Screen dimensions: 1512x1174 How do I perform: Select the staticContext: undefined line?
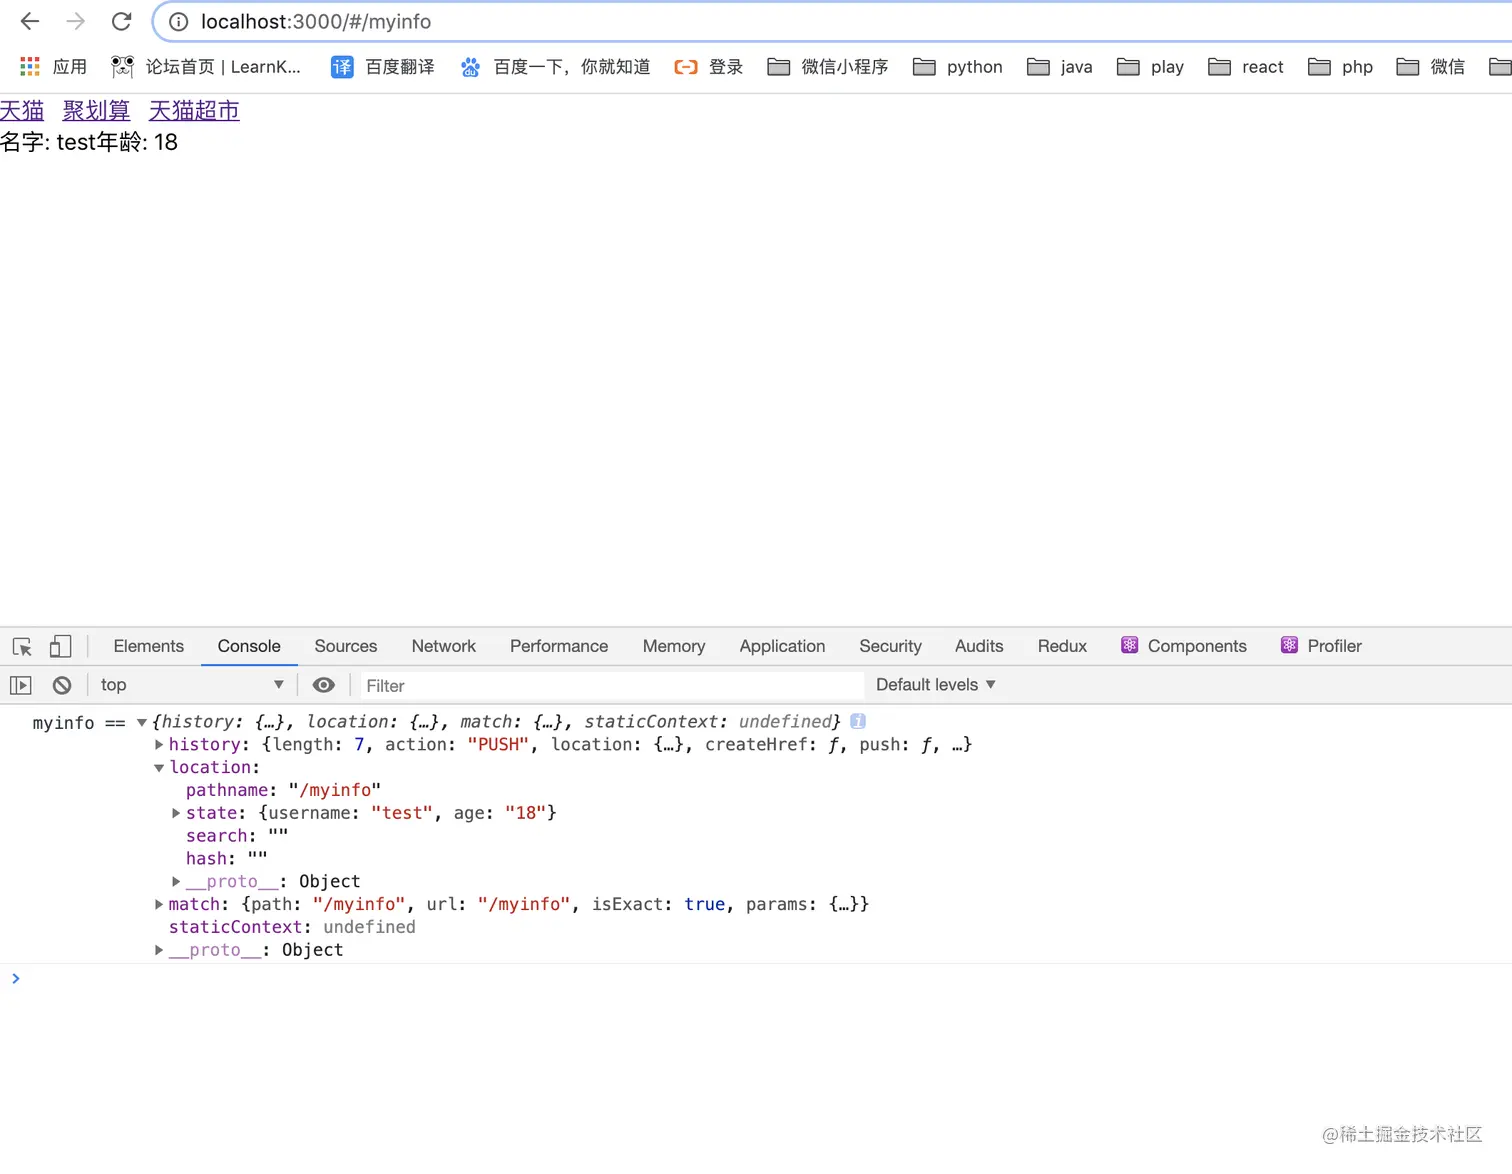(x=292, y=928)
